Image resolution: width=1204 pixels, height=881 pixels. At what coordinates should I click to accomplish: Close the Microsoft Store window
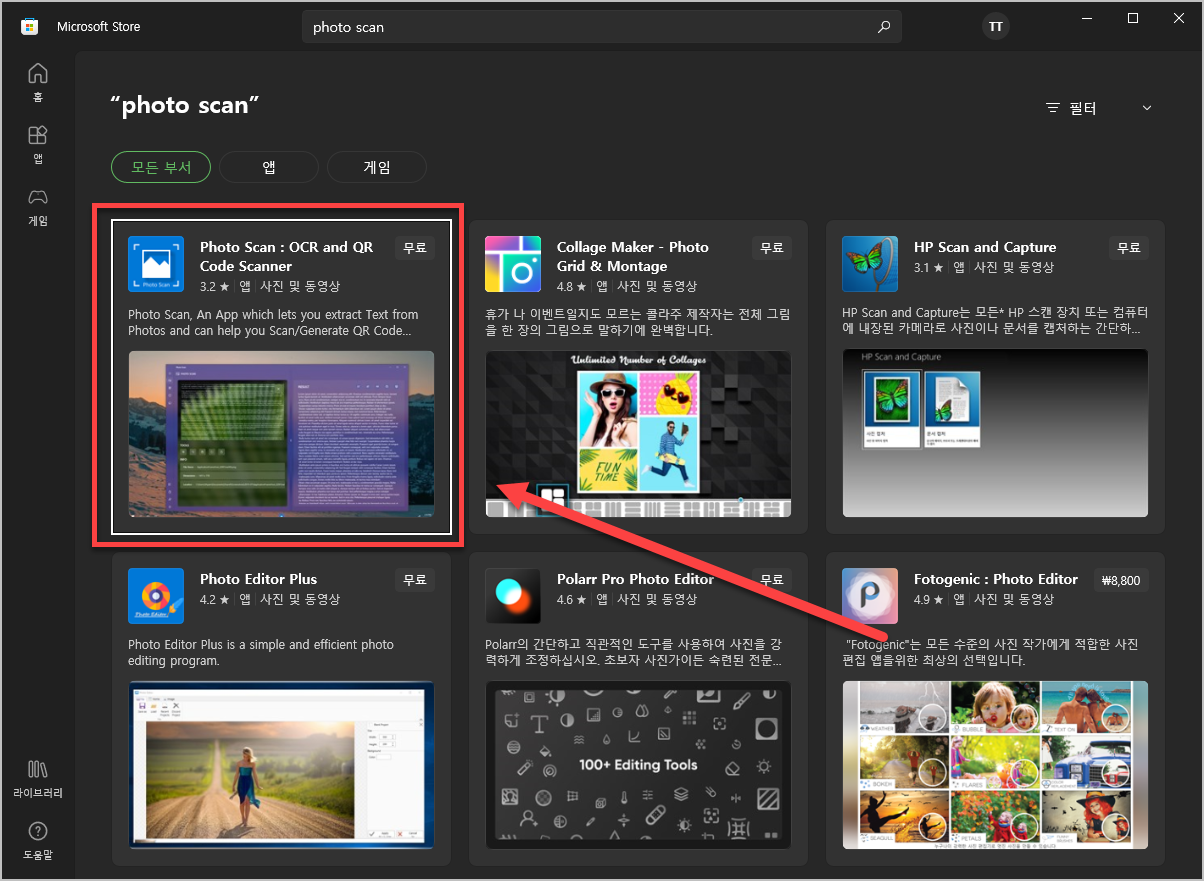click(x=1179, y=18)
